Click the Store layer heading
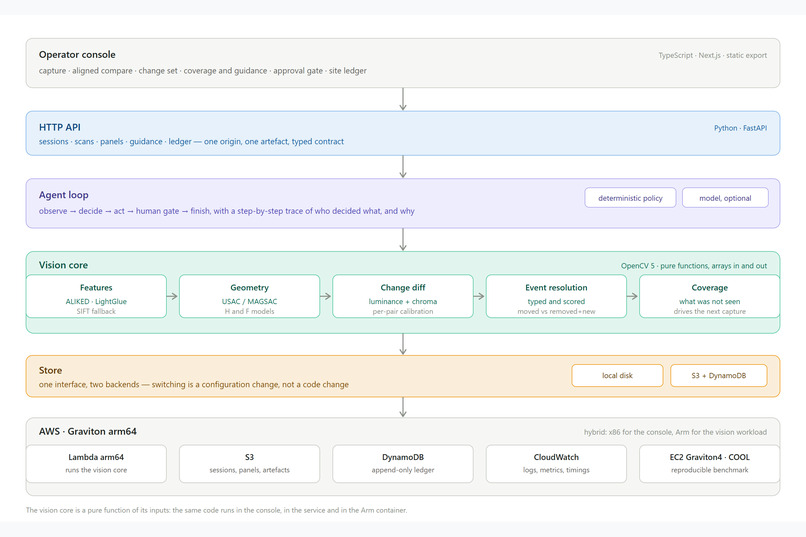 tap(50, 370)
